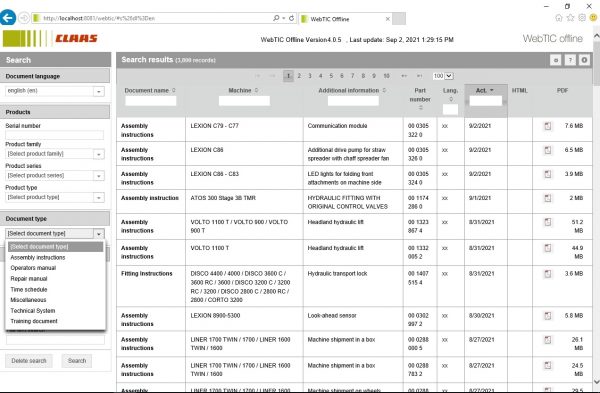
Task: Expand the Document language dropdown
Action: 99,91
